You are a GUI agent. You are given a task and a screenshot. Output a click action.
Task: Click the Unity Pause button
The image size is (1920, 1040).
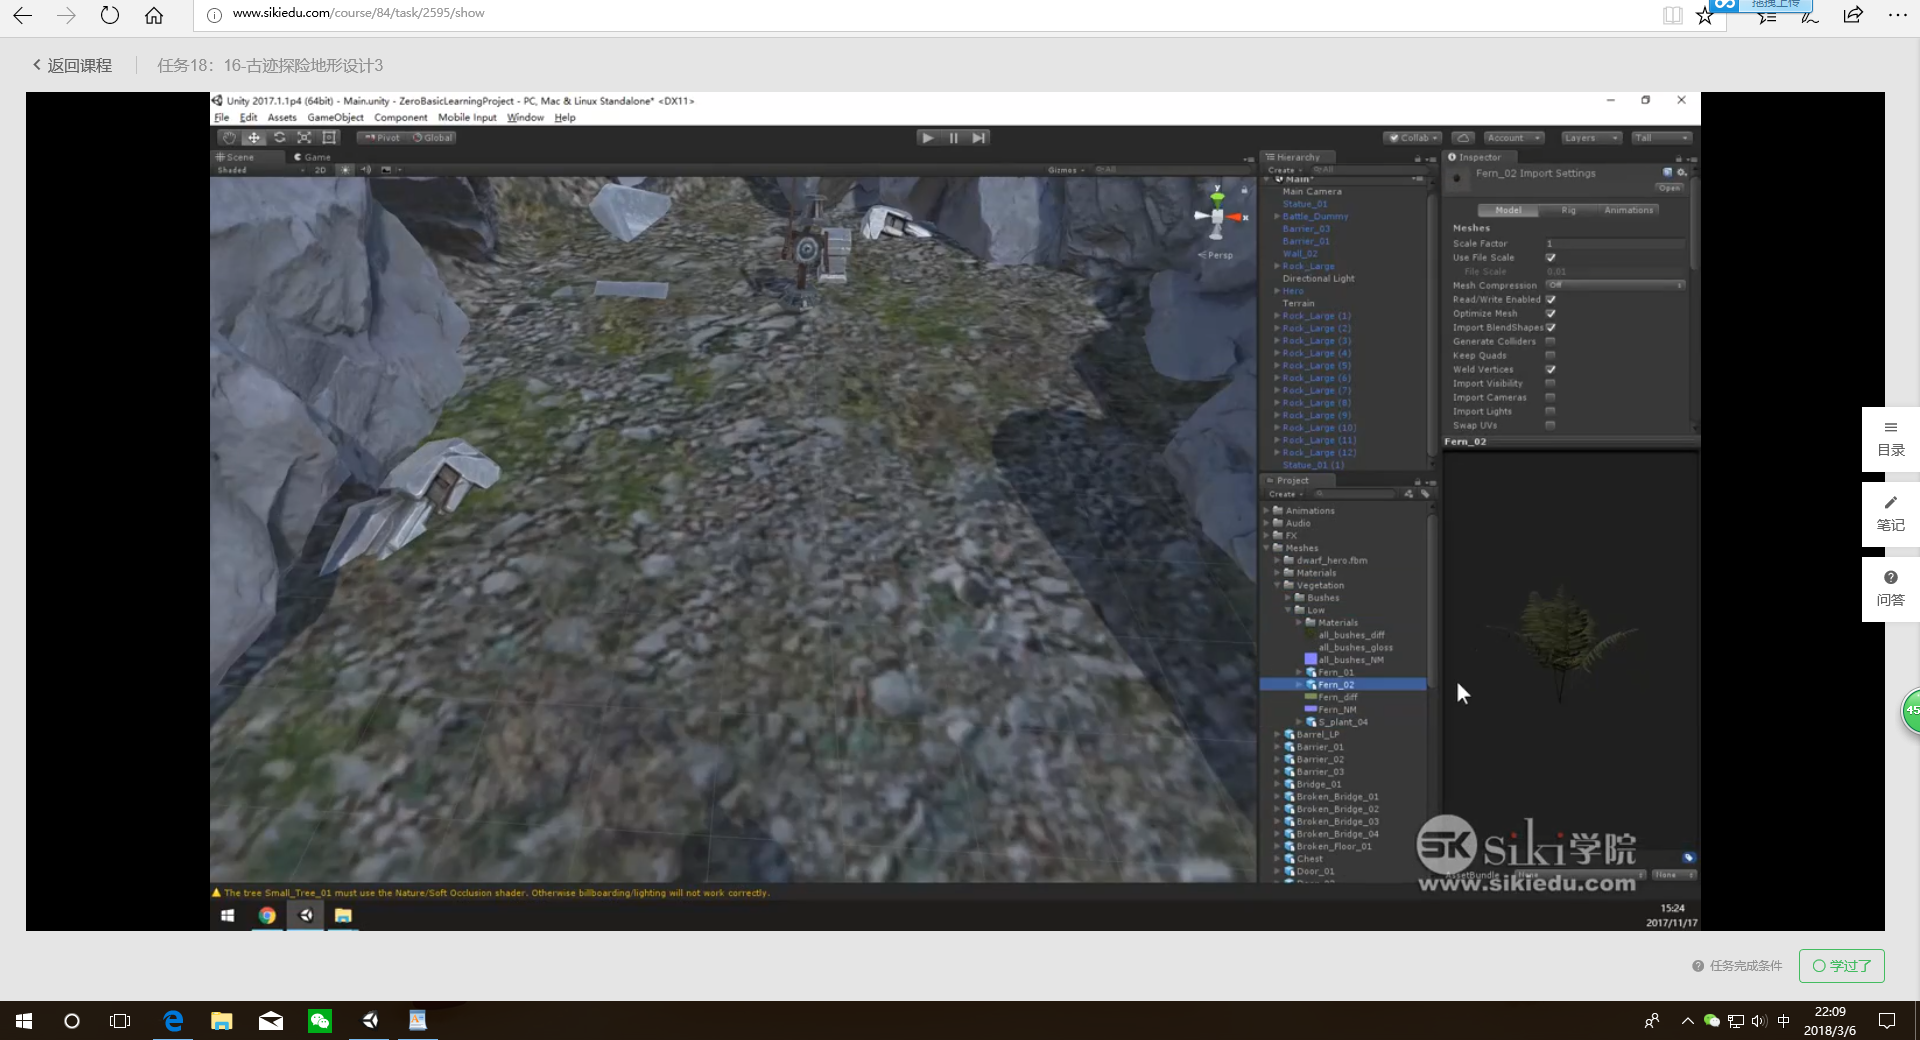click(x=953, y=138)
